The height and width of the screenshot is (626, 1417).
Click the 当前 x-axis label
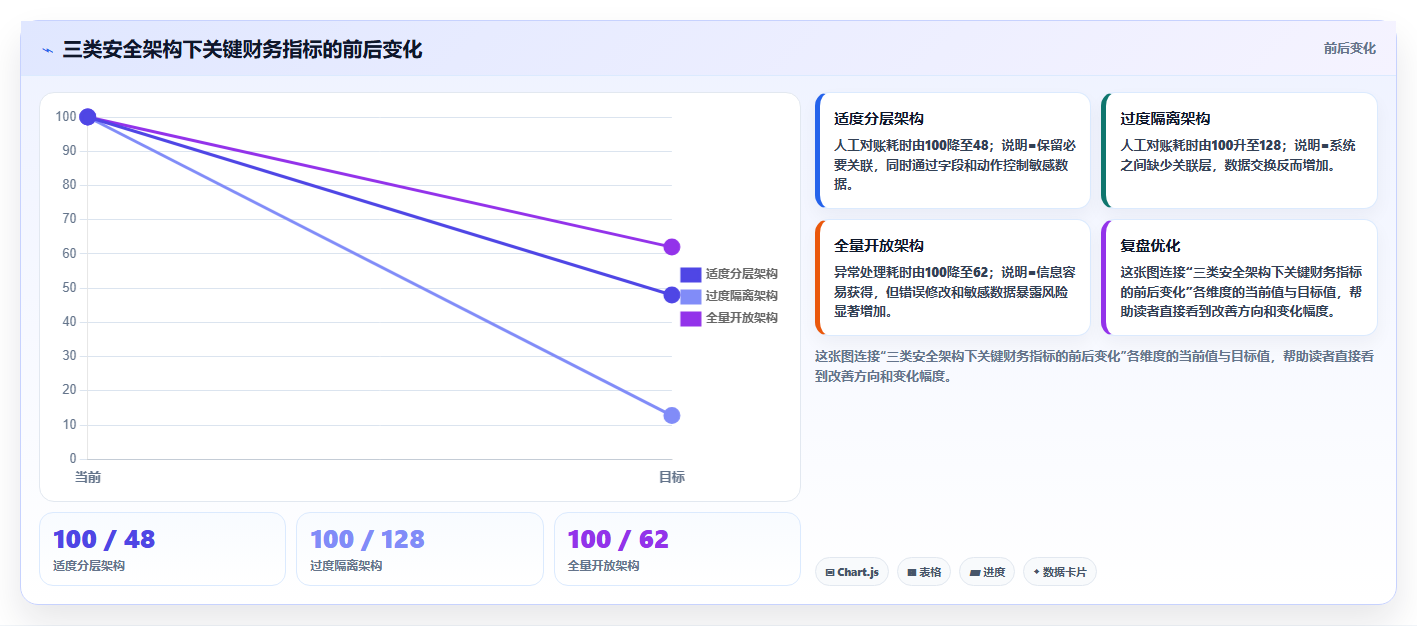88,477
